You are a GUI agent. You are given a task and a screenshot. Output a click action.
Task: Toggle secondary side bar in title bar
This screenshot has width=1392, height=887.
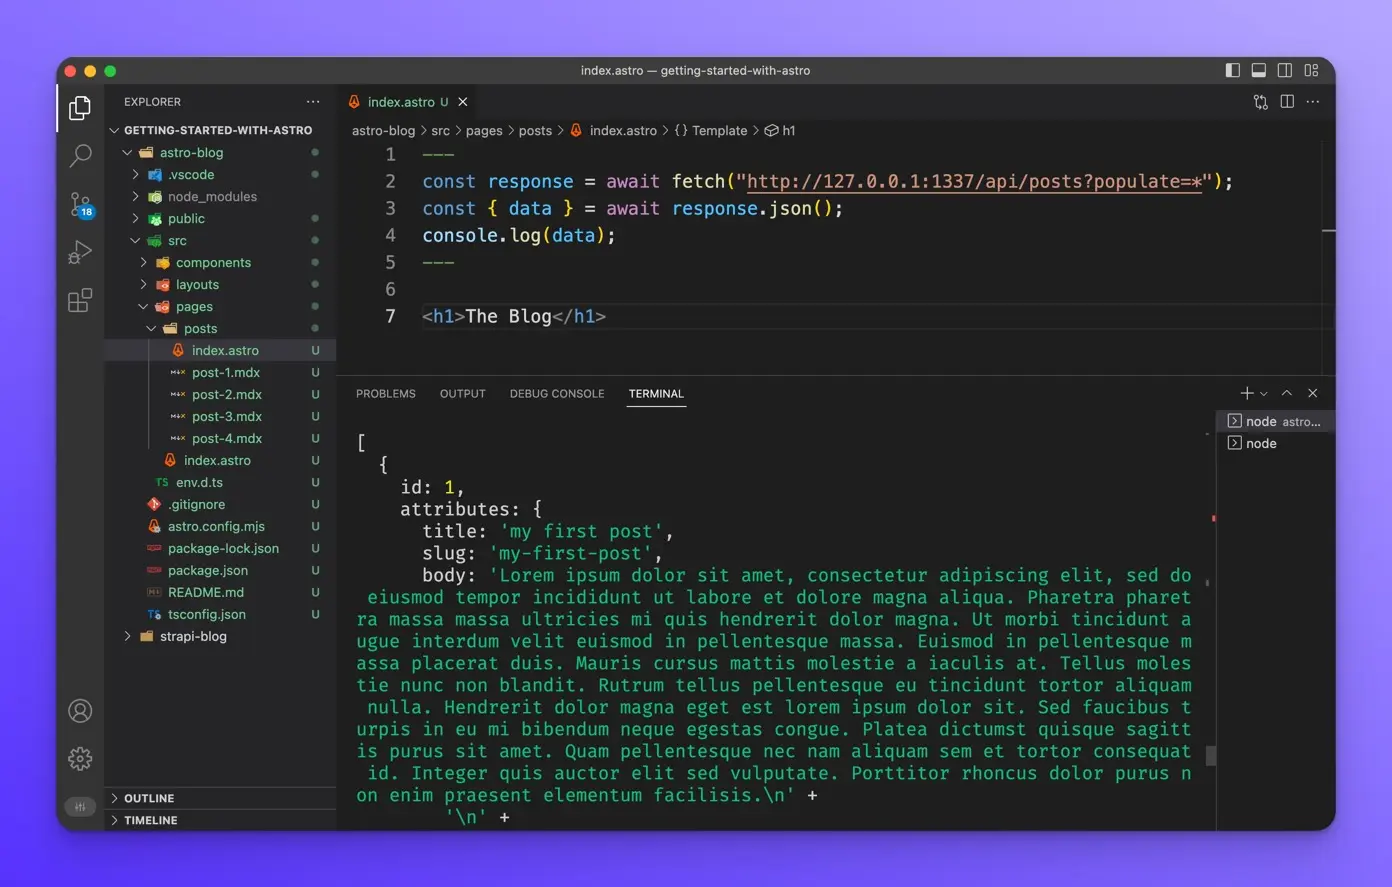pos(1285,70)
